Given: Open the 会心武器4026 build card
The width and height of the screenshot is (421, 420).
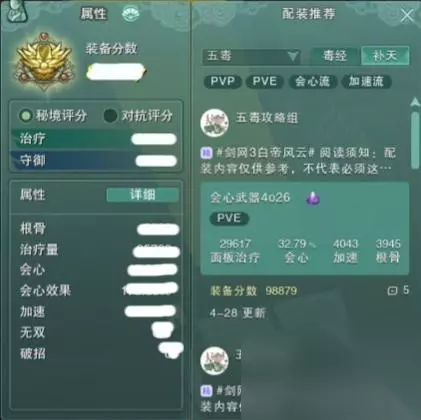Looking at the screenshot, I should point(305,228).
